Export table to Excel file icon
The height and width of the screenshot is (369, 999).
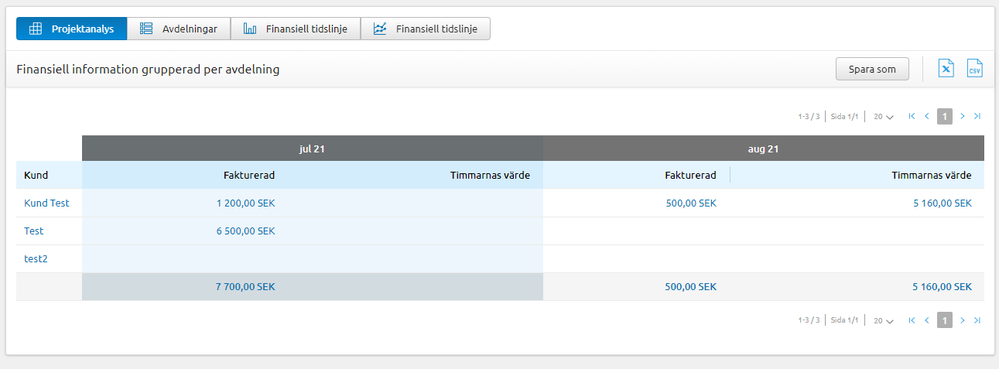pos(946,69)
